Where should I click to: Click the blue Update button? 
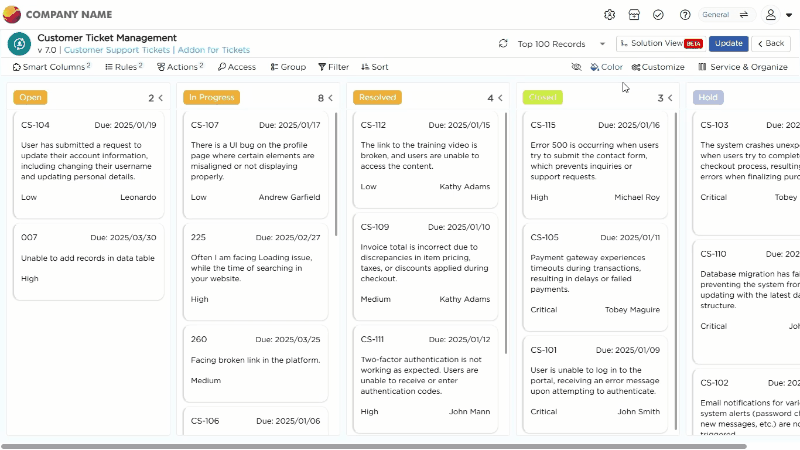point(728,44)
